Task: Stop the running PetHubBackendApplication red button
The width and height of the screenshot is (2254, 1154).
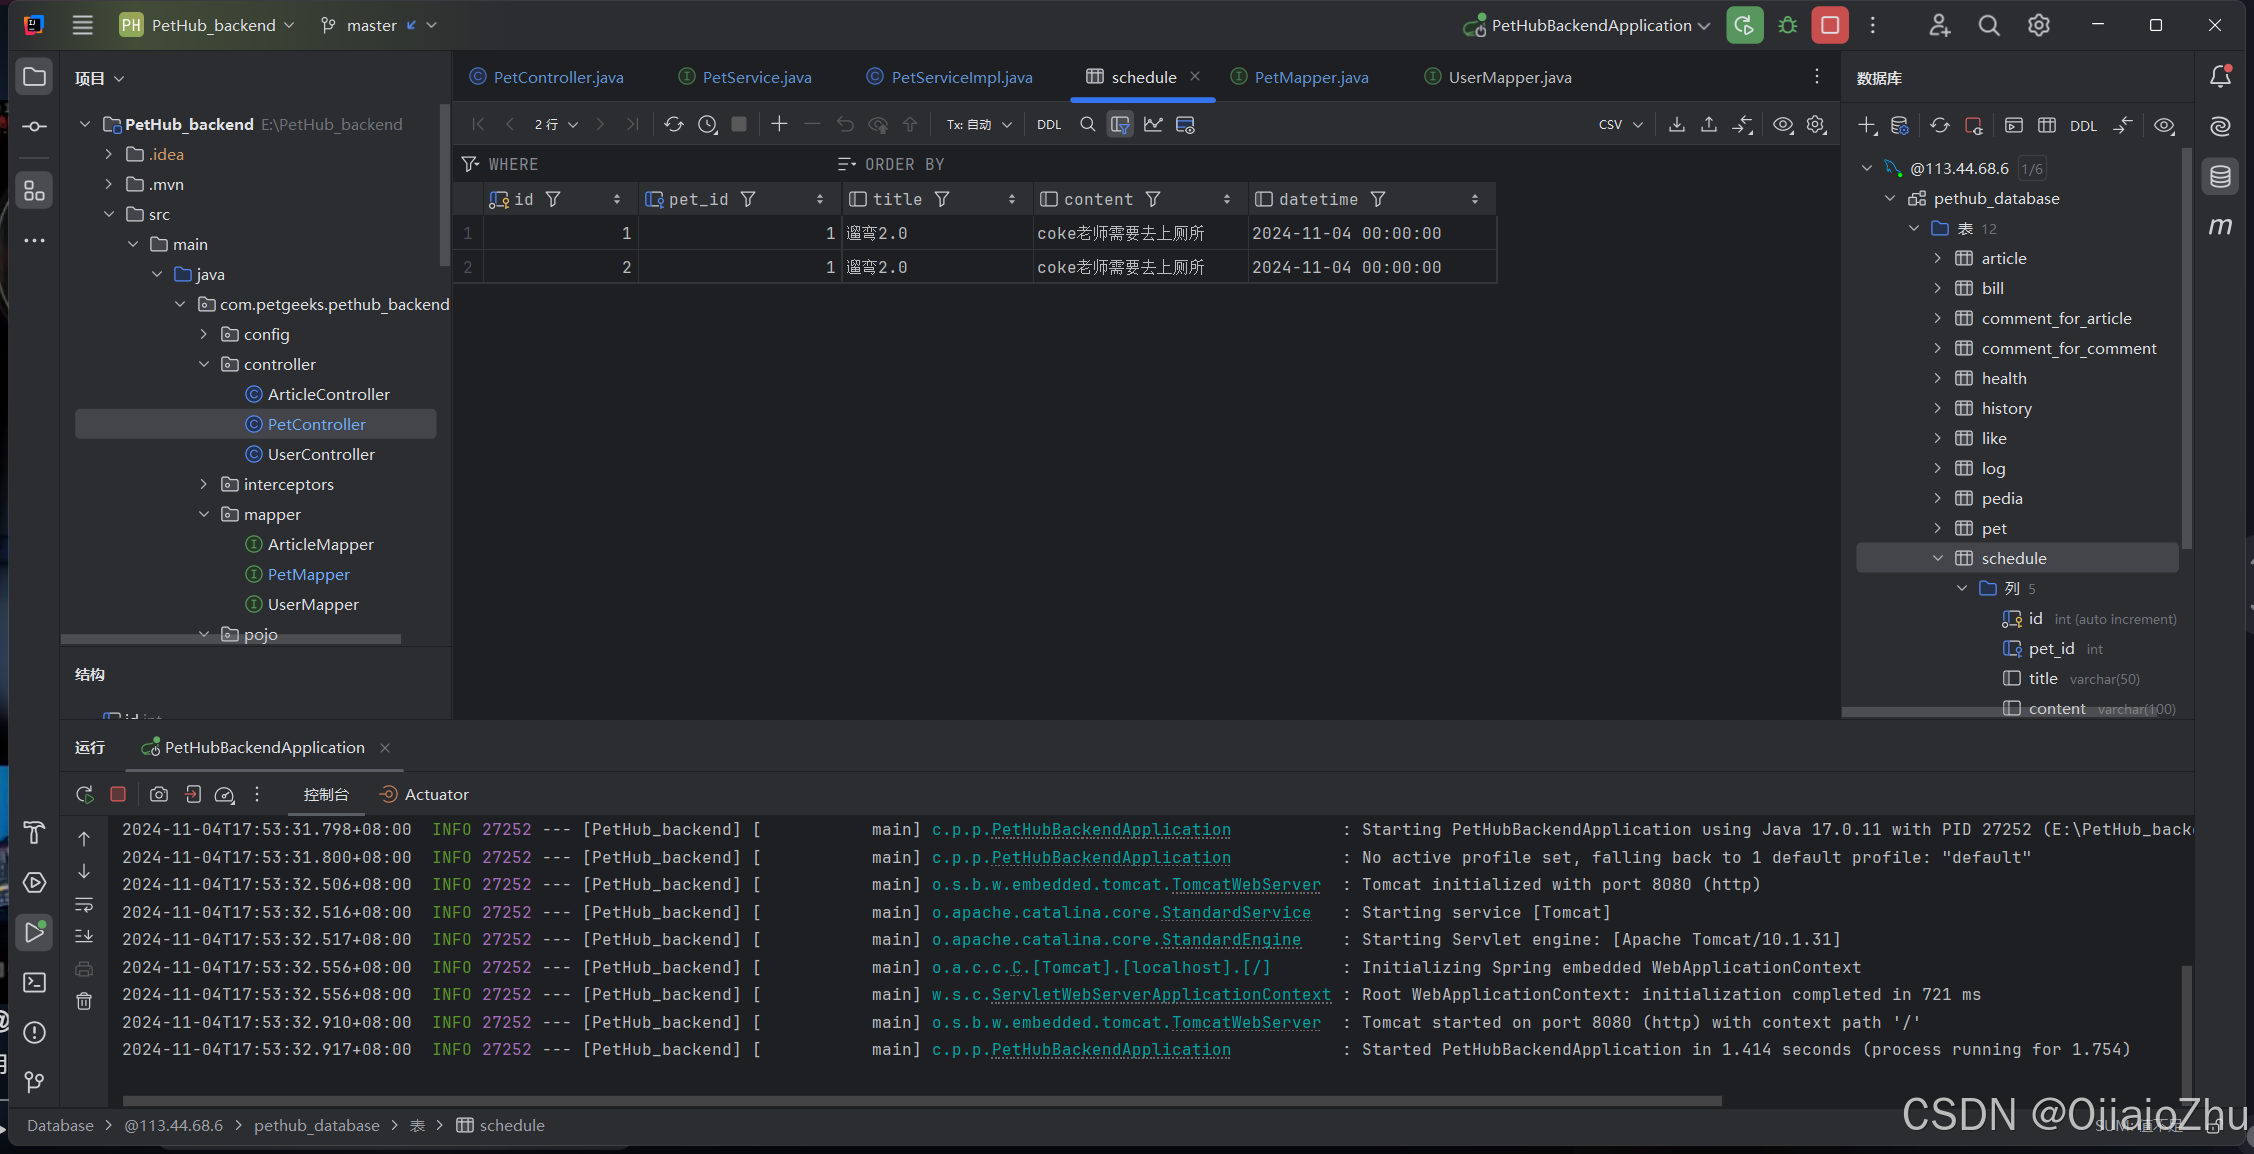Action: [1830, 25]
